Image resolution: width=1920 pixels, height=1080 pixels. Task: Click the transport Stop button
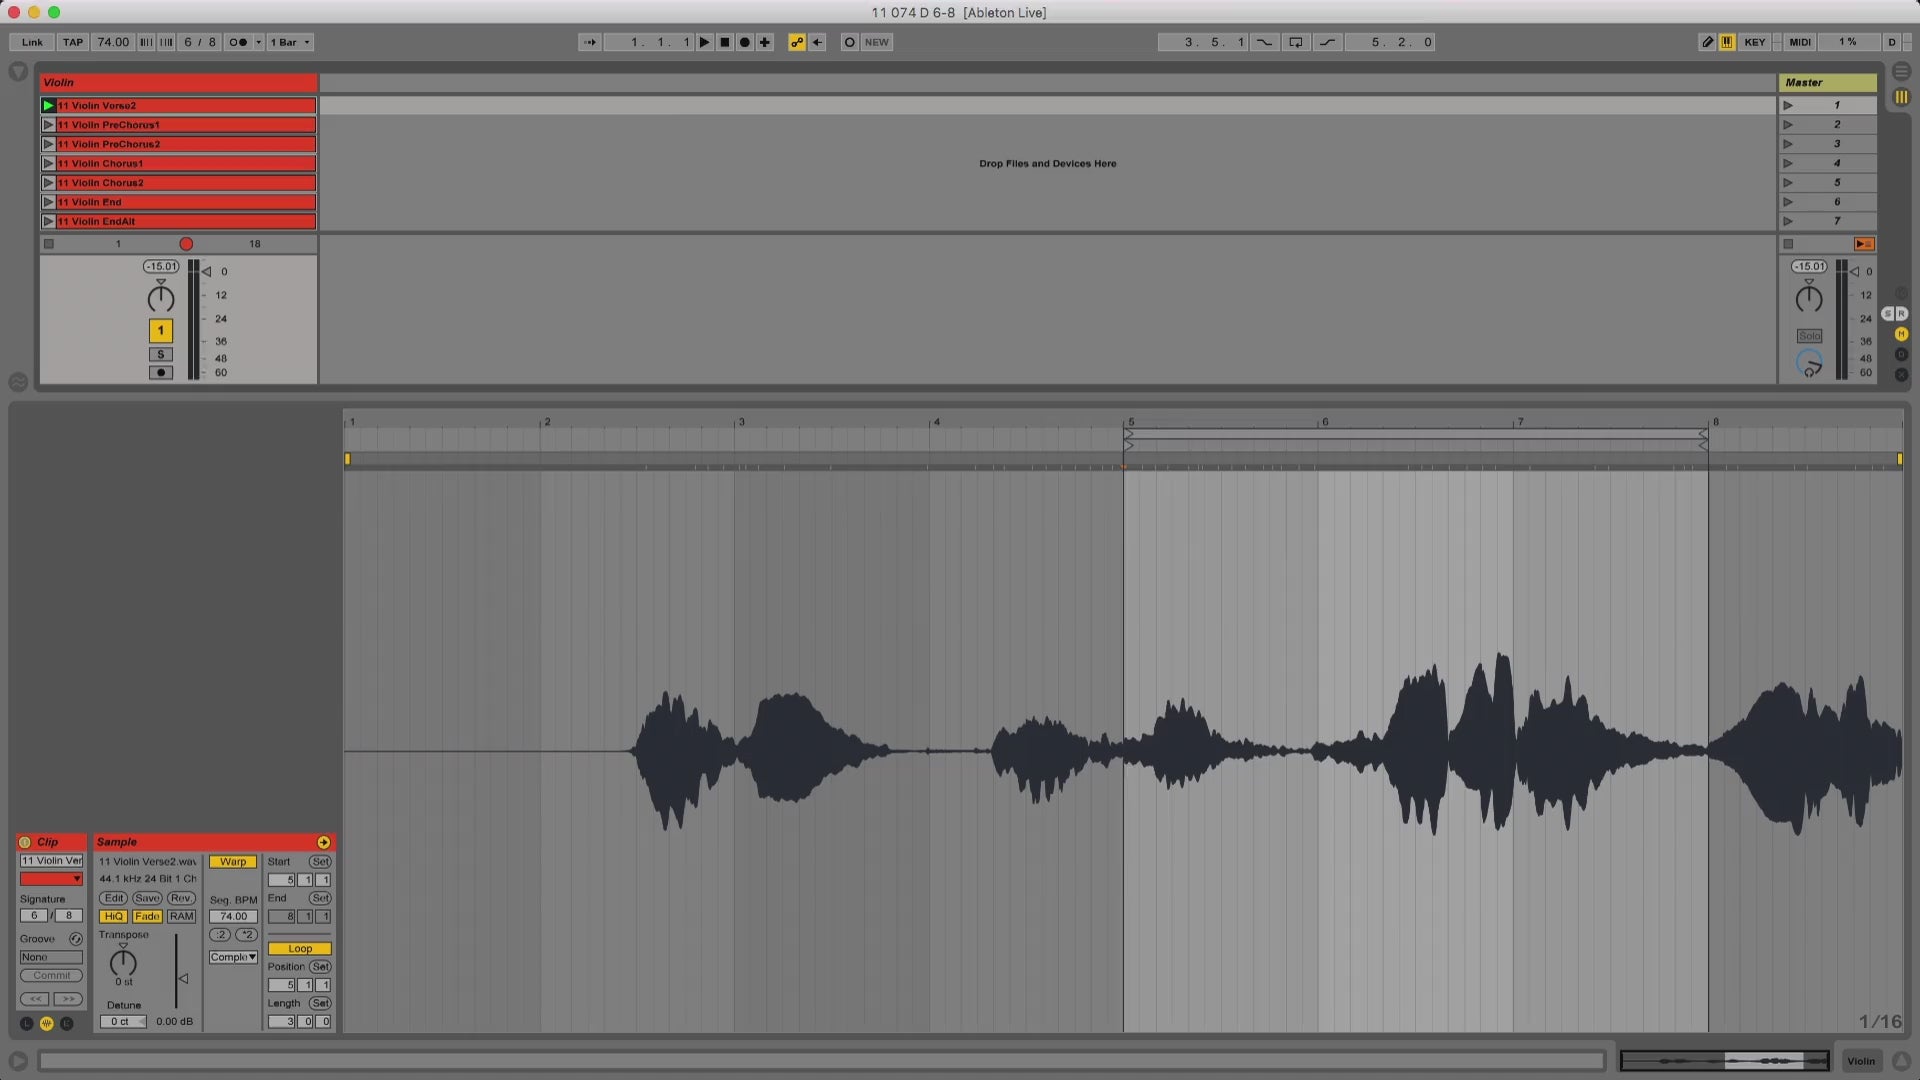coord(725,42)
